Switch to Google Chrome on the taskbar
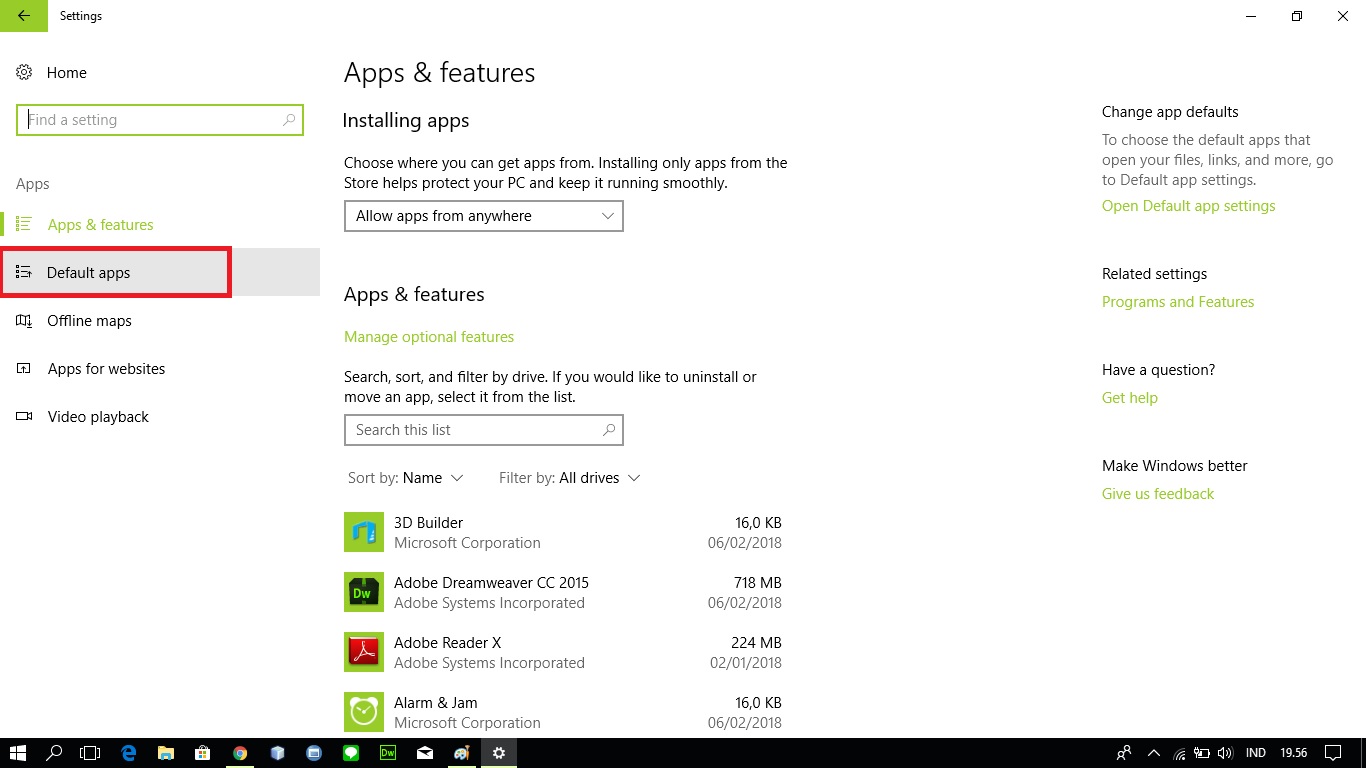 240,753
